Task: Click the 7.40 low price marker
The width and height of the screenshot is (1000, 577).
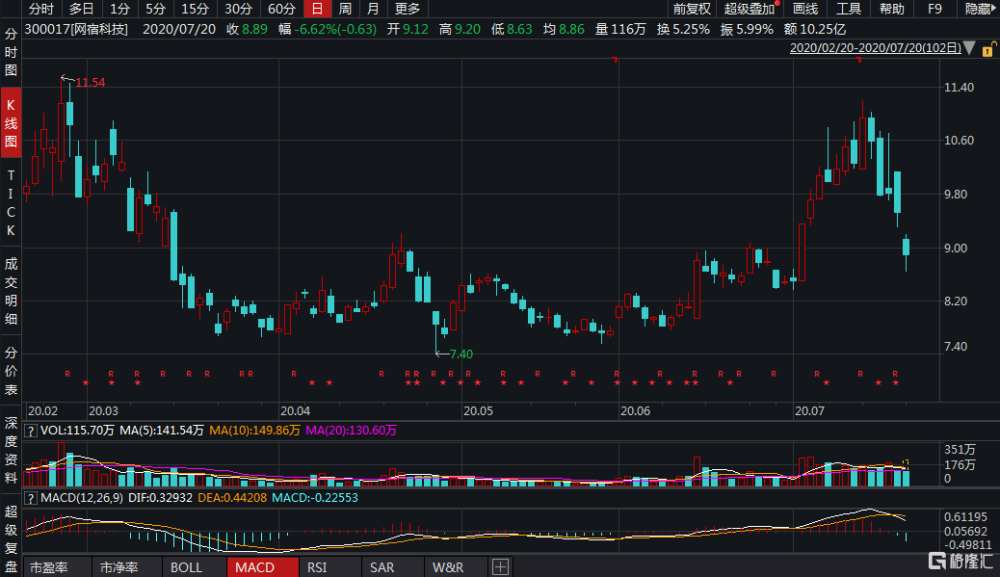Action: pos(460,354)
